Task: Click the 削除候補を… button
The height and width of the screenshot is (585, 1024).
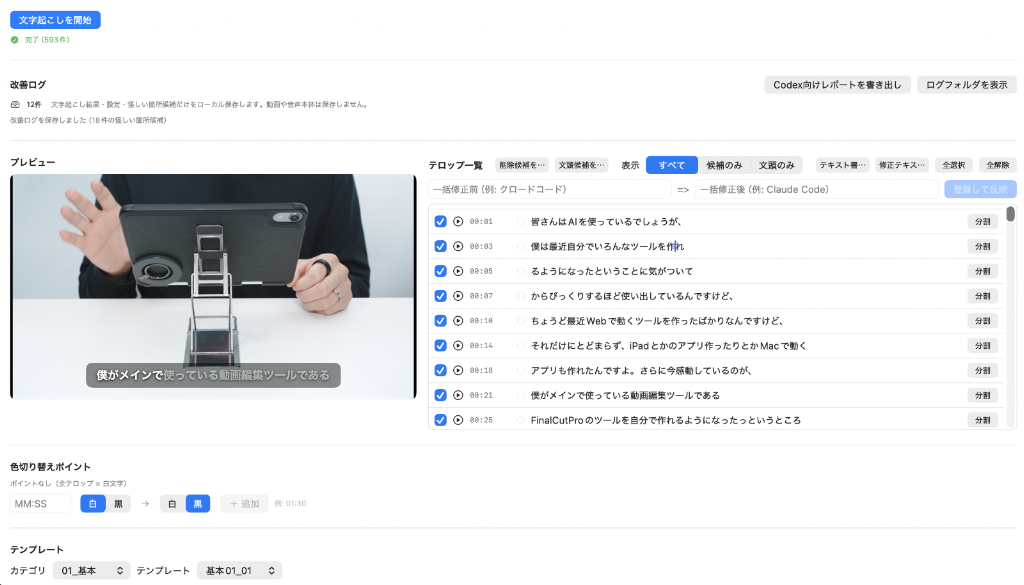Action: tap(522, 165)
